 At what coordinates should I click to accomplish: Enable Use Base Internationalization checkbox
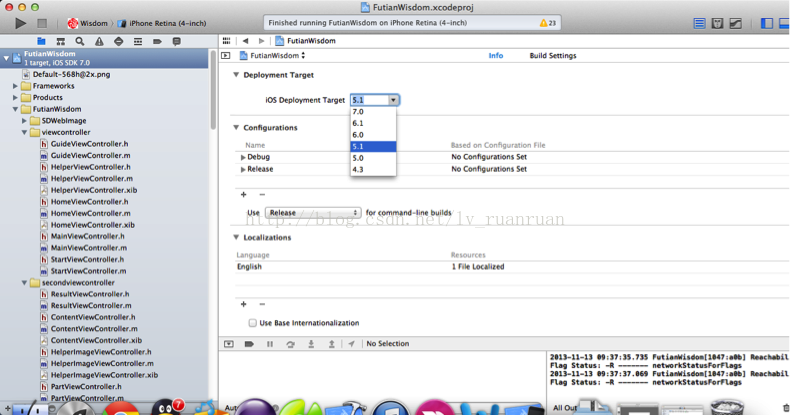tap(252, 323)
